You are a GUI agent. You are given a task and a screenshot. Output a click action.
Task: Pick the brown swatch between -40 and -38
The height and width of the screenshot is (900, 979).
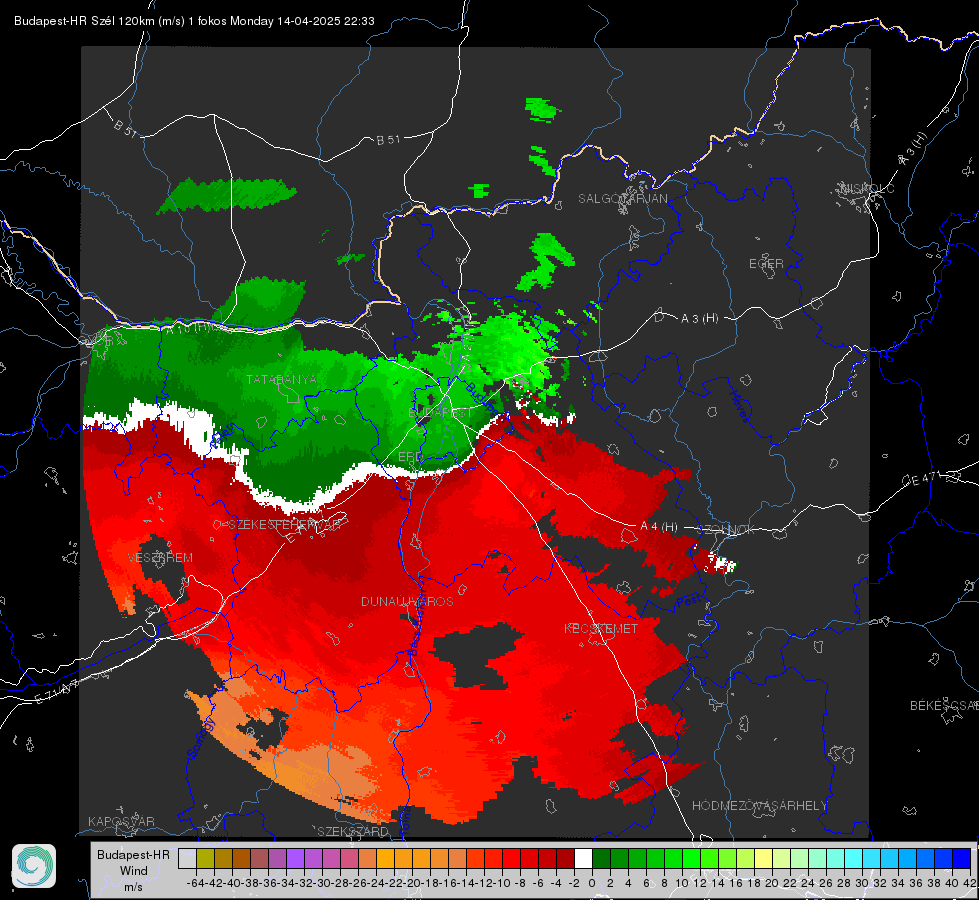pyautogui.click(x=241, y=858)
